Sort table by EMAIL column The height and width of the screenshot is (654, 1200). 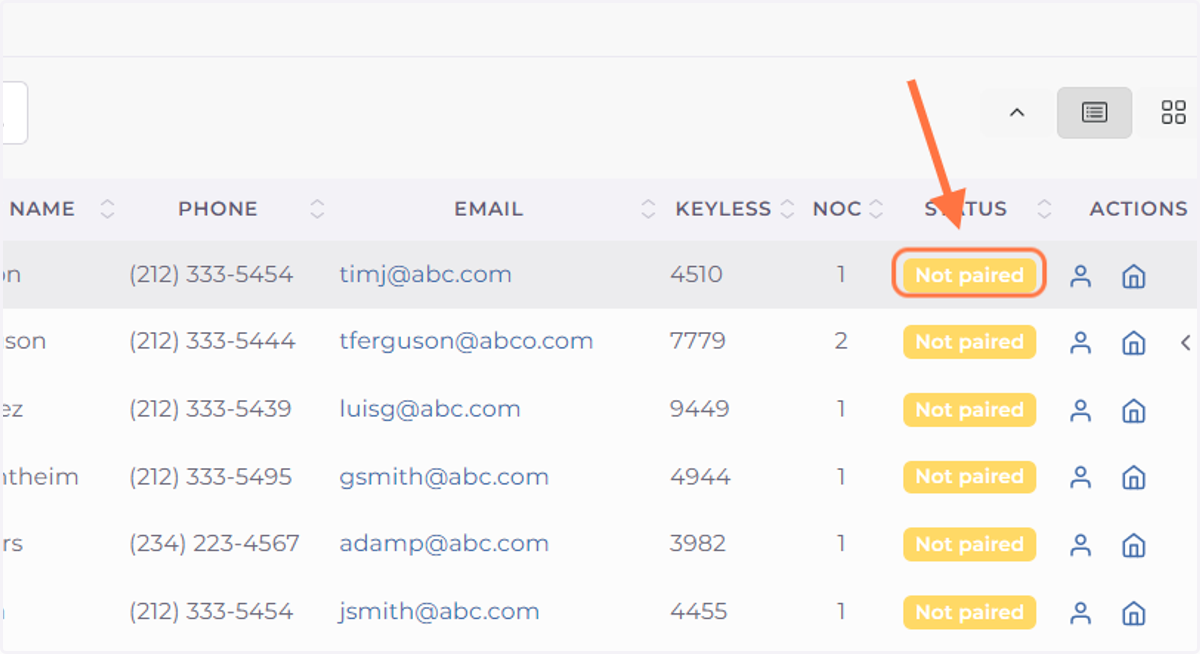(x=648, y=209)
